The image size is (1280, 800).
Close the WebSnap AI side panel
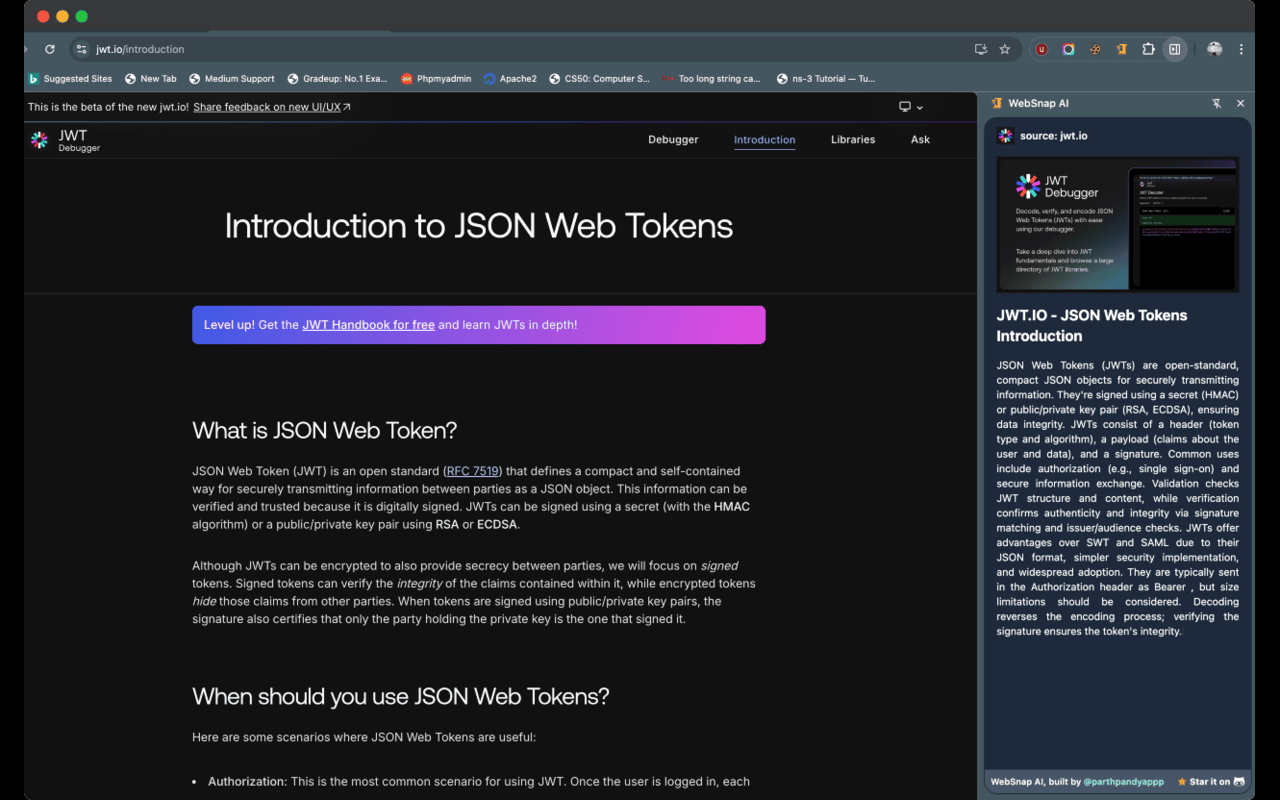(1240, 103)
